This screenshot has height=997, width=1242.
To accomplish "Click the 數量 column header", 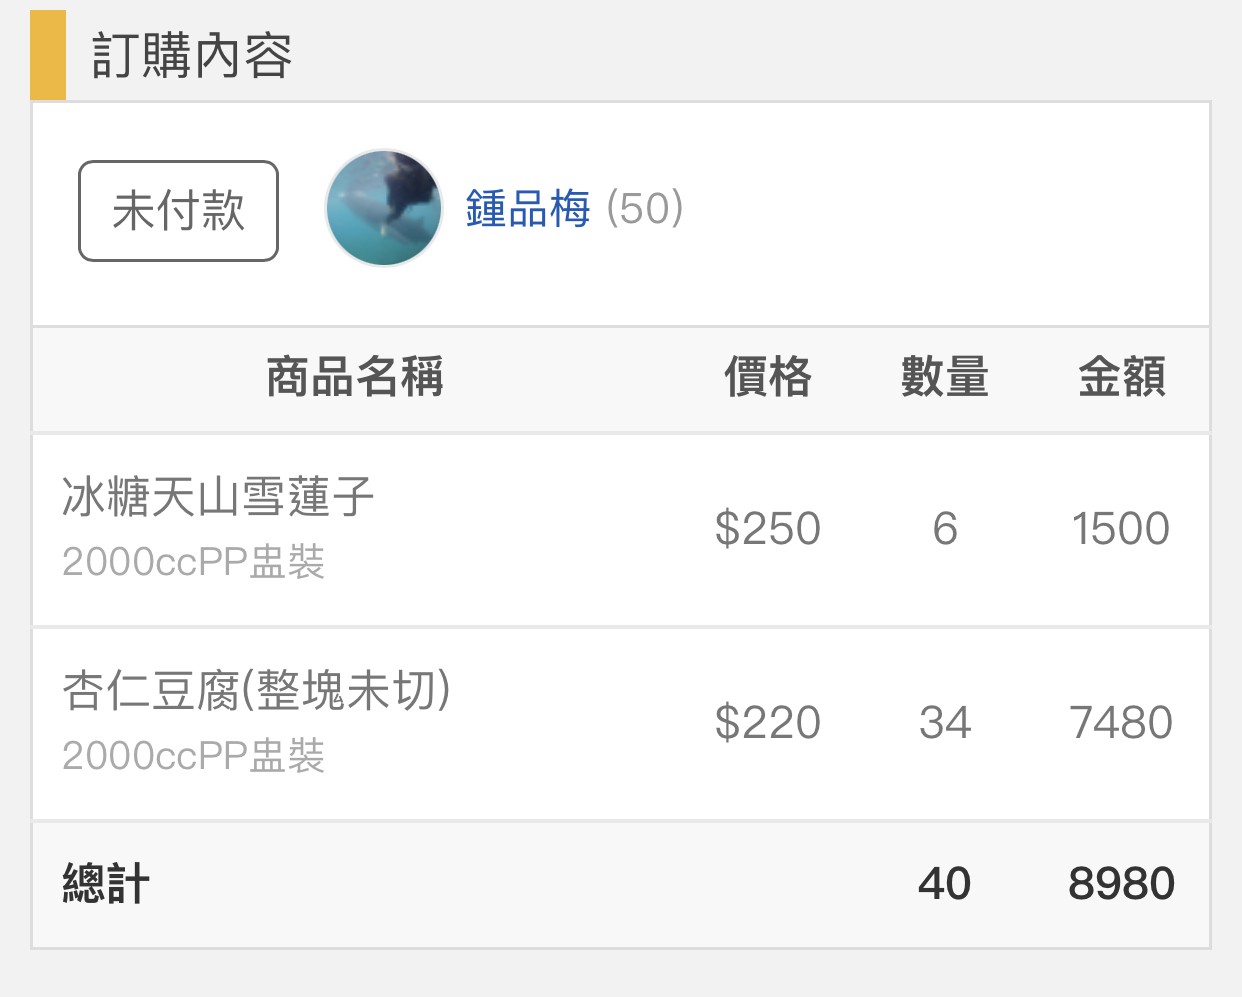I will (x=945, y=378).
